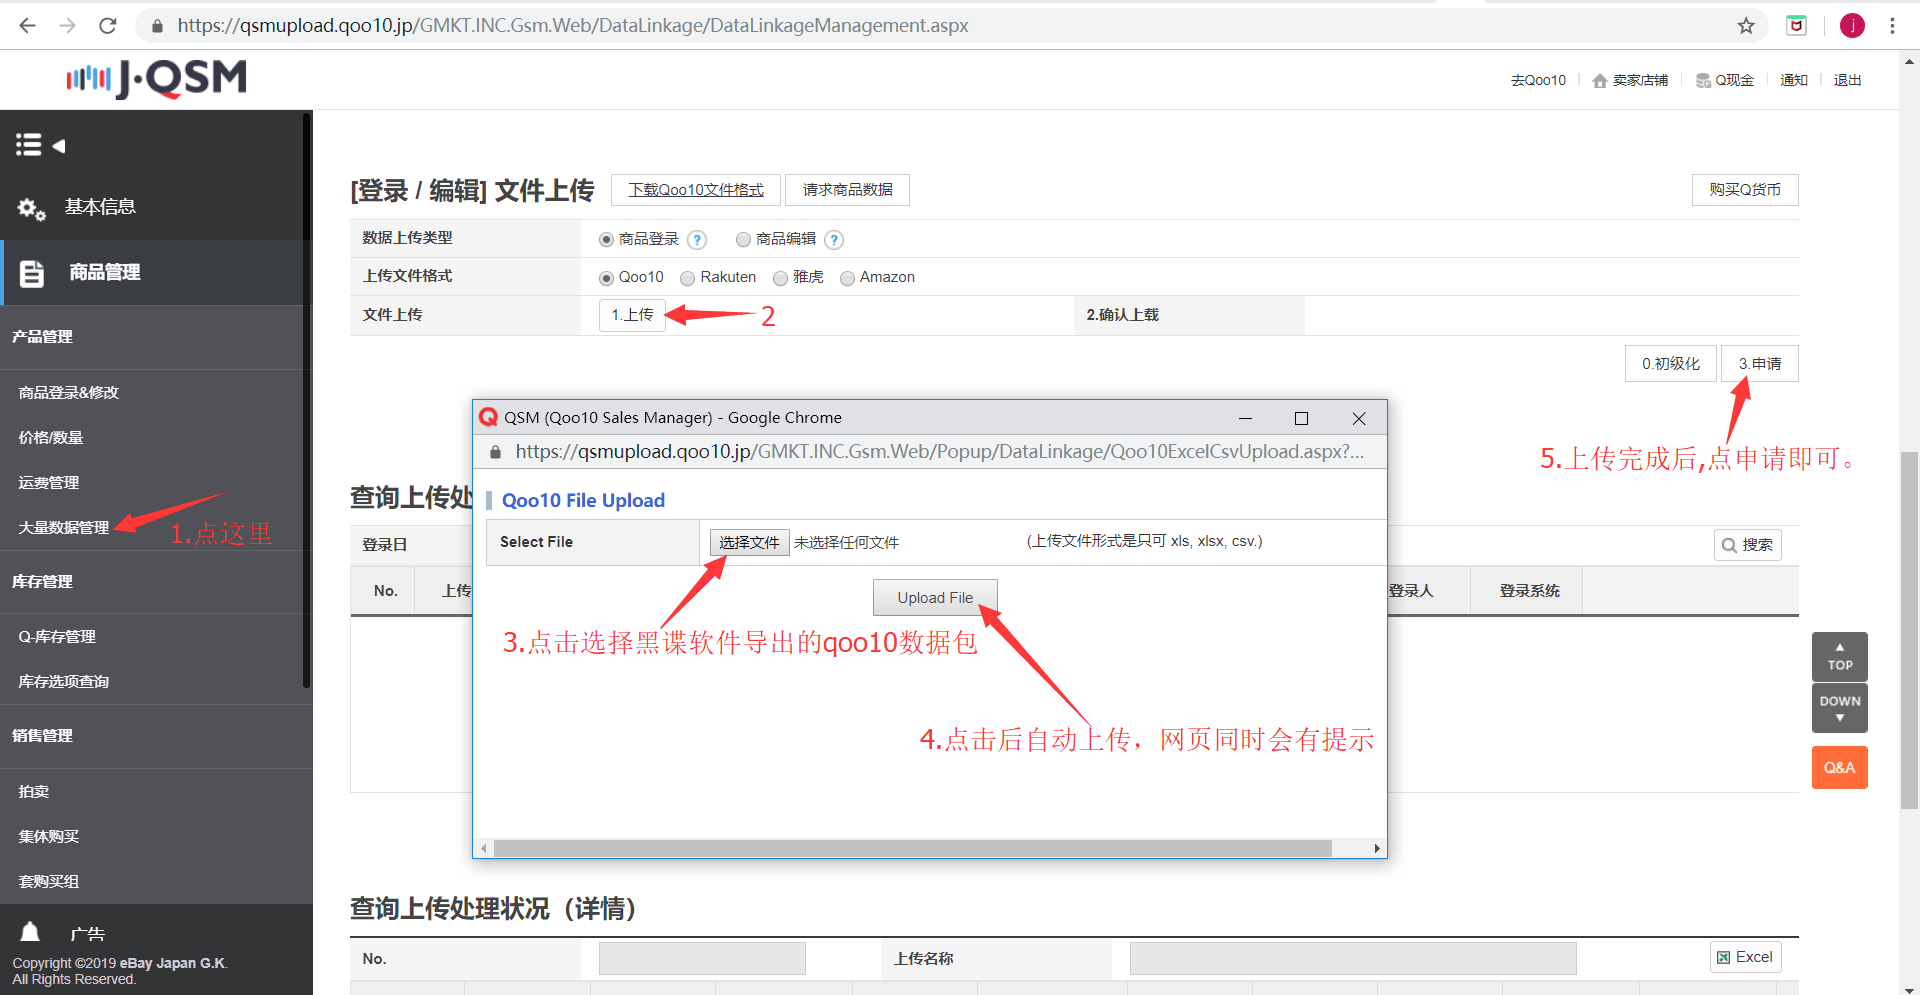The image size is (1920, 995).
Task: Open Q-库存管理 menu item
Action: tap(57, 636)
